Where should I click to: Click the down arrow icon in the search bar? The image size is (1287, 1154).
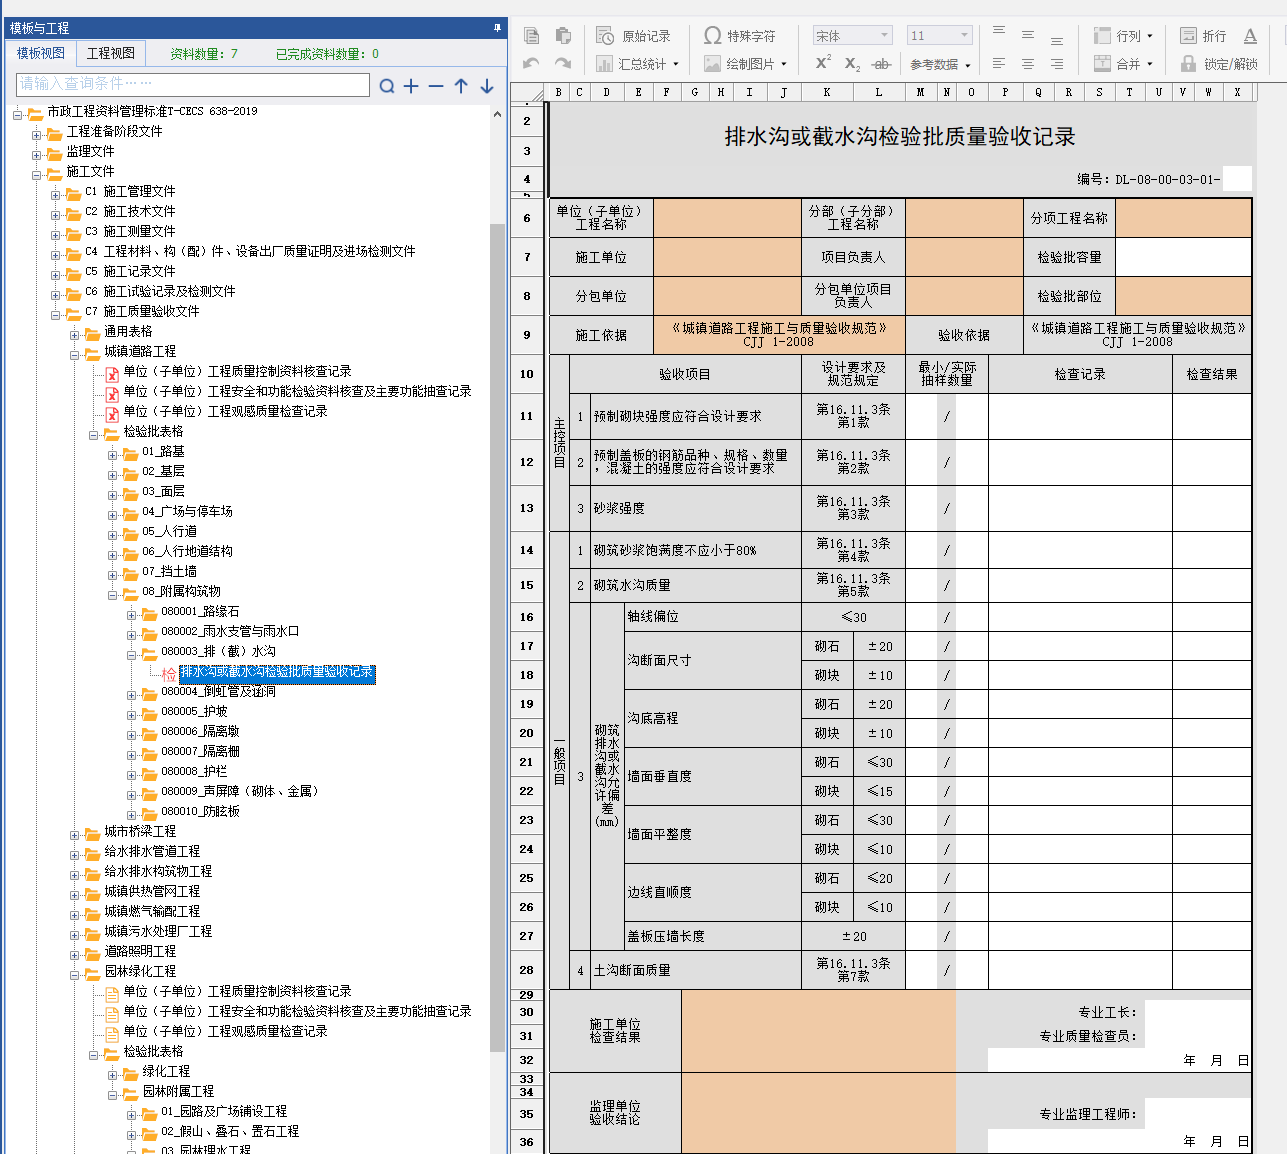click(487, 86)
